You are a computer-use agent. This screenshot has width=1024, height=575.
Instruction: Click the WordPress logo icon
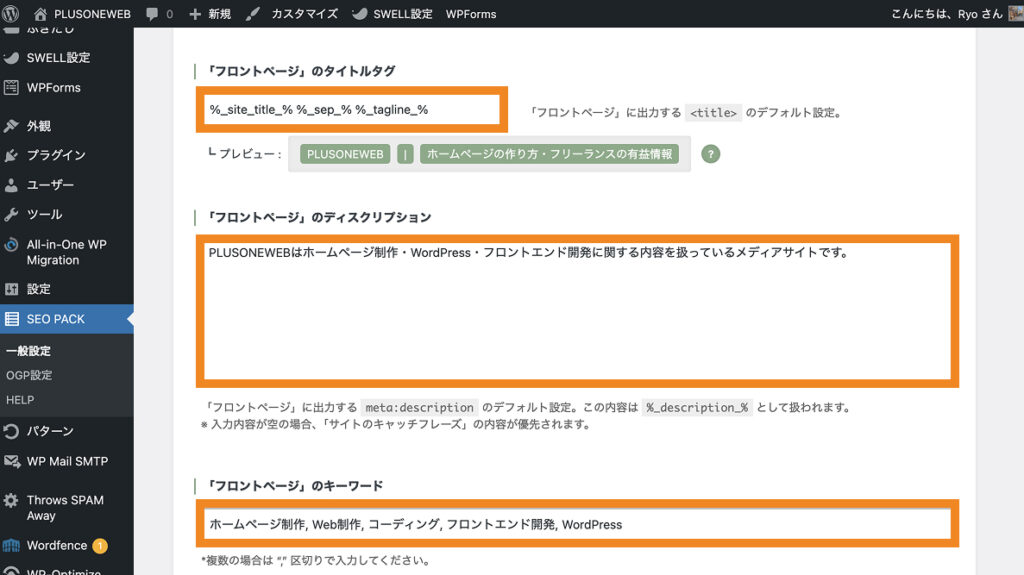click(12, 14)
